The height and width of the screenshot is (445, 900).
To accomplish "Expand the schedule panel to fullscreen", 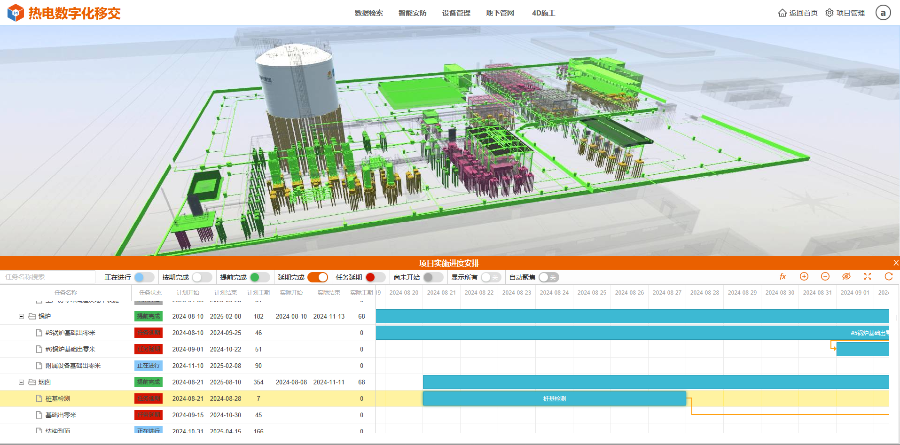I will [866, 276].
